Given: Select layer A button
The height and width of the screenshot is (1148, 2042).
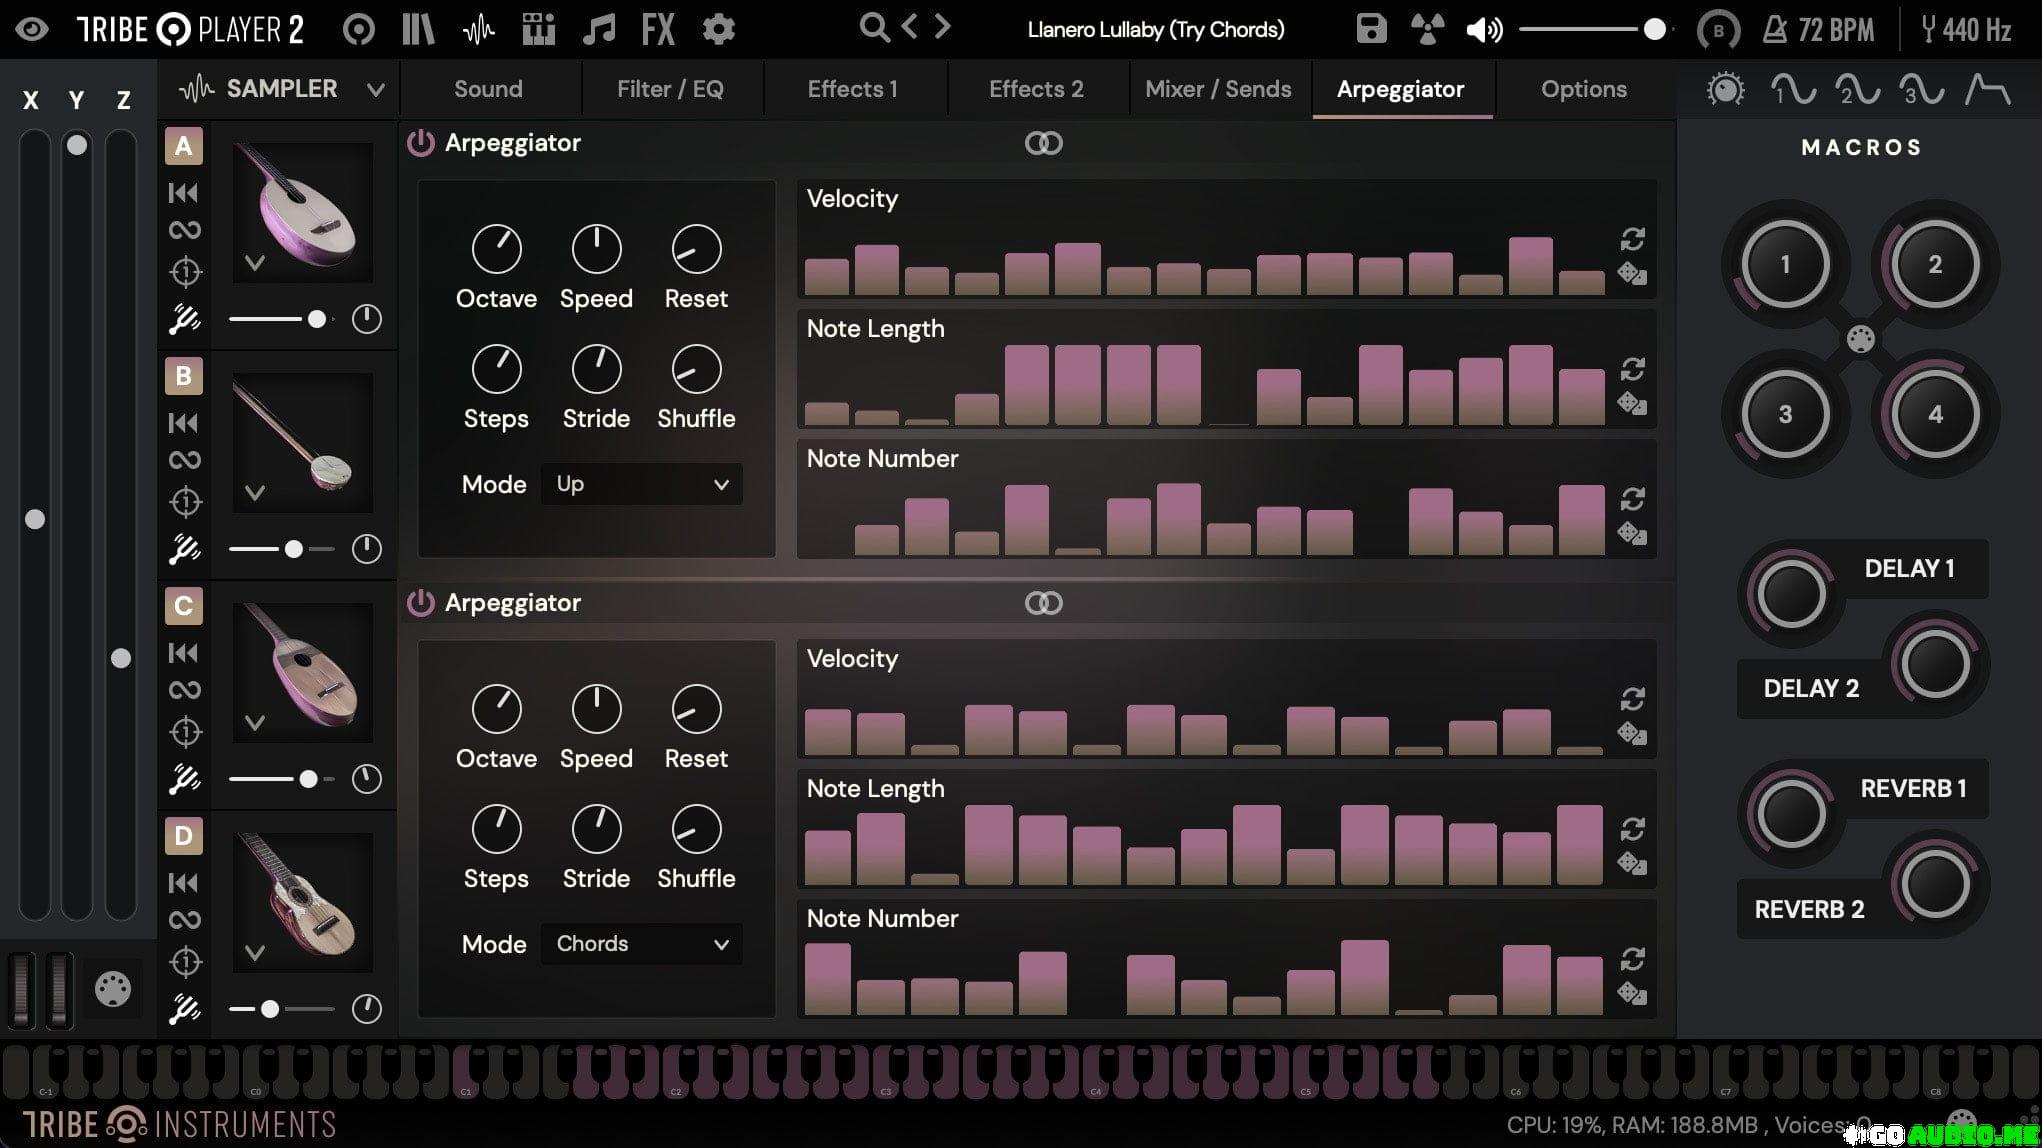Looking at the screenshot, I should [183, 146].
